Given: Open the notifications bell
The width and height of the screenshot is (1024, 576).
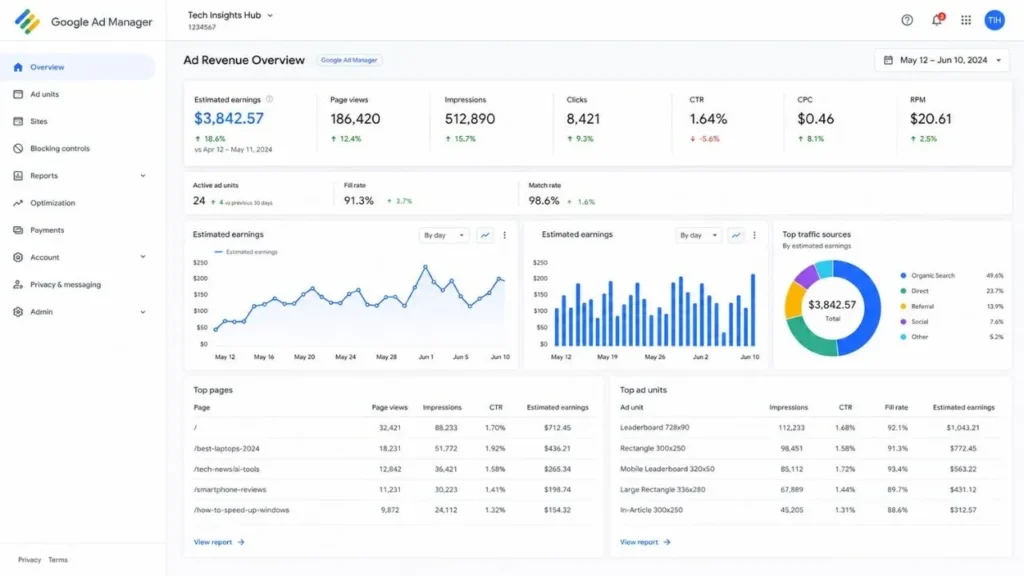Looking at the screenshot, I should [936, 20].
